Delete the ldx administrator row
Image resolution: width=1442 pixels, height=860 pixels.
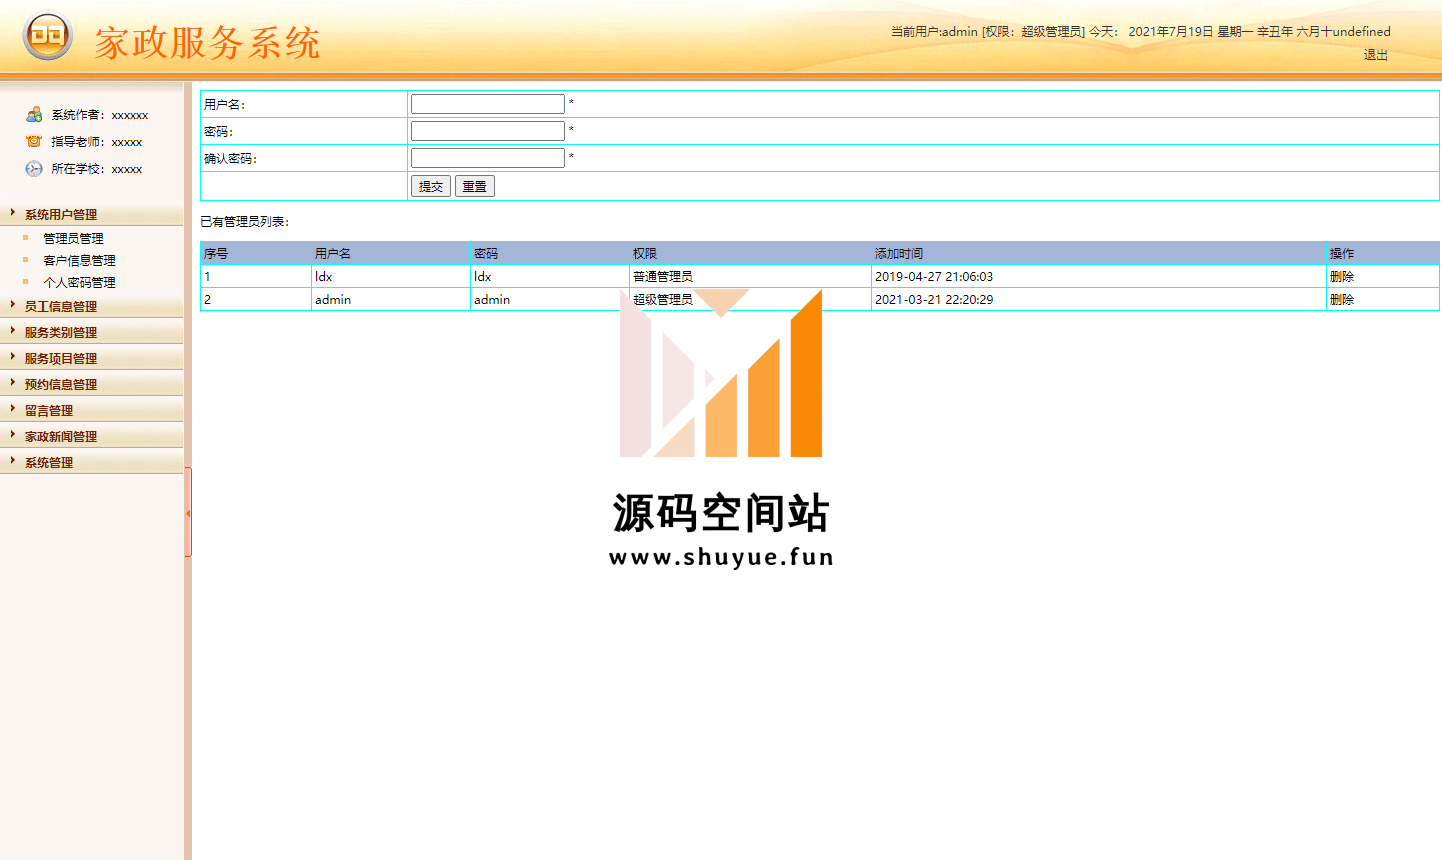point(1342,276)
